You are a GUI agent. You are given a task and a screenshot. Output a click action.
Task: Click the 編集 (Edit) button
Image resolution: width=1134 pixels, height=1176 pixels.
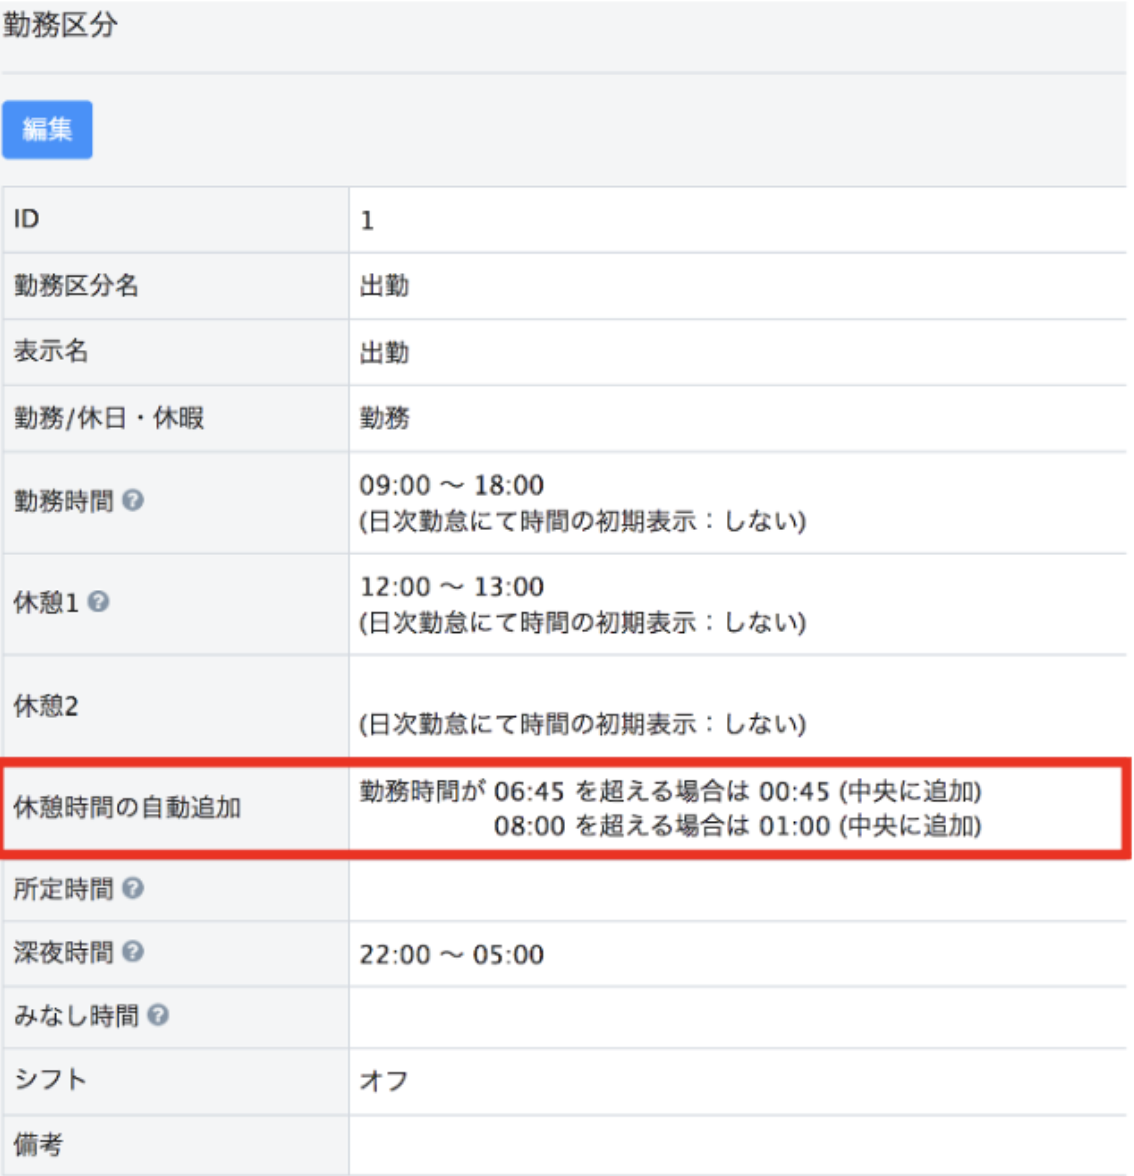tap(47, 130)
